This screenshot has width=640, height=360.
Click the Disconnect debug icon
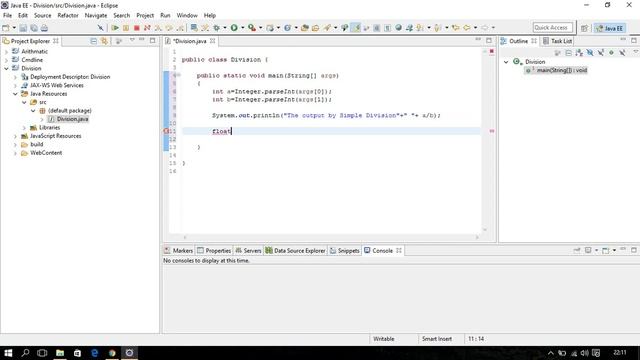[147, 28]
